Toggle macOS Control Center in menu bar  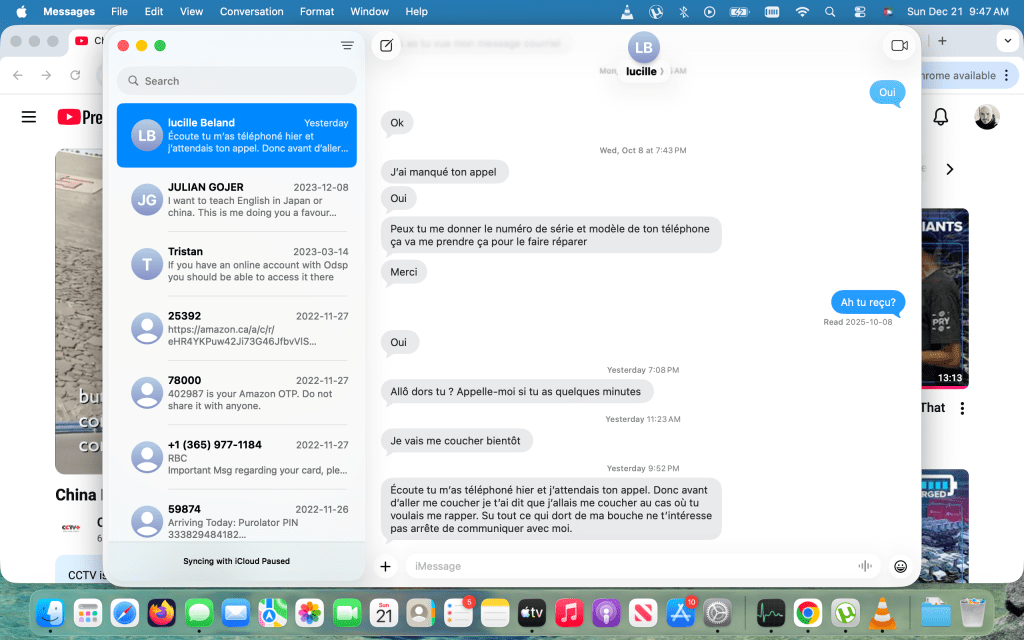coord(859,12)
